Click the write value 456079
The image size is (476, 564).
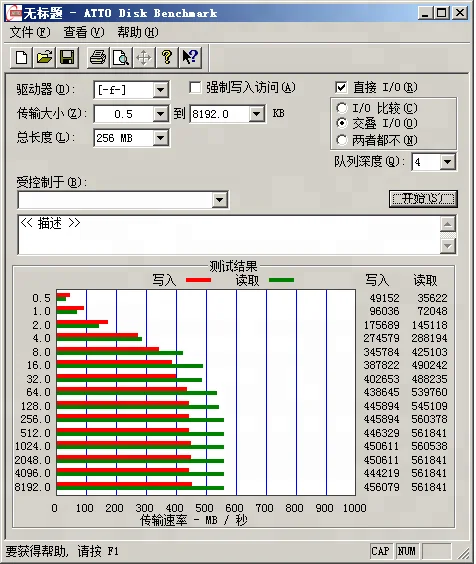coord(381,487)
